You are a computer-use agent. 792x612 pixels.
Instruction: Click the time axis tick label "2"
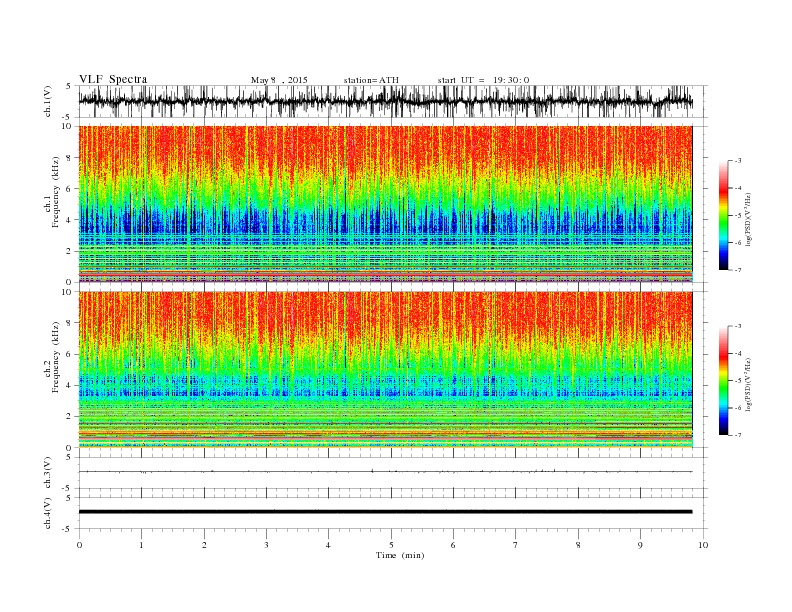(x=204, y=545)
